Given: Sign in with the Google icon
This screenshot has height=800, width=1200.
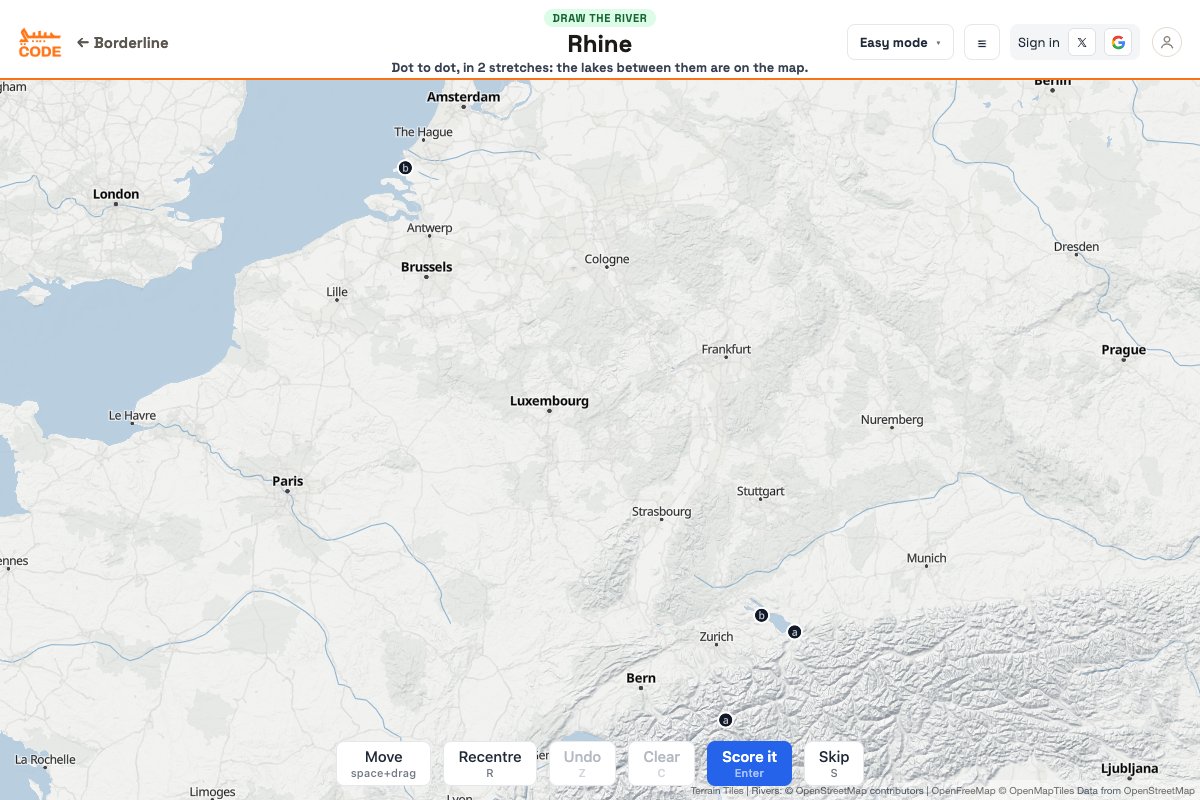Looking at the screenshot, I should pyautogui.click(x=1118, y=43).
